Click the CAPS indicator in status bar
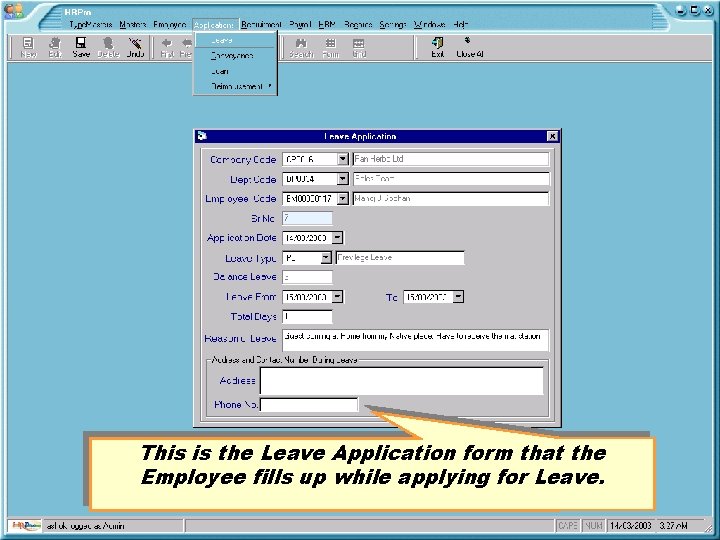Image resolution: width=720 pixels, height=540 pixels. click(568, 525)
